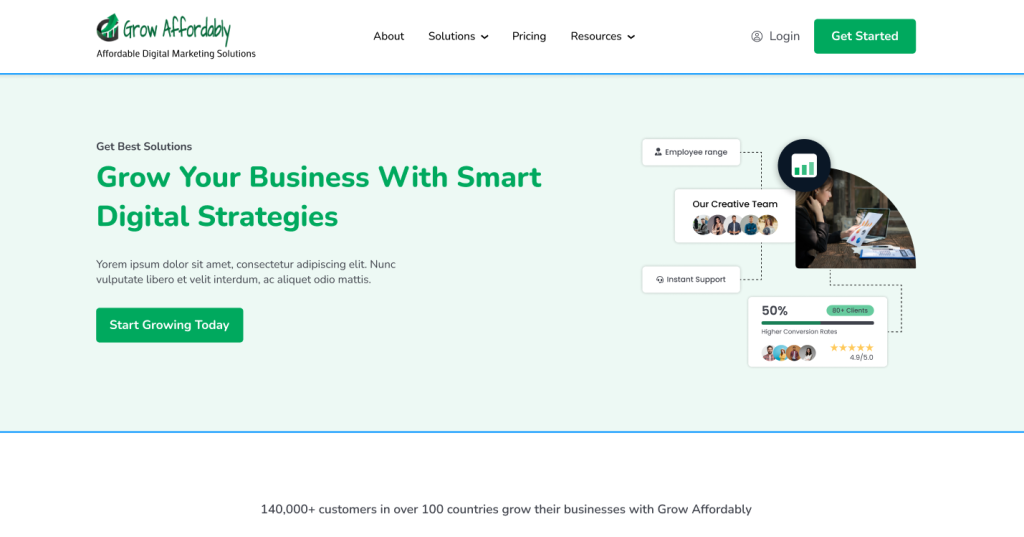Click the Login link
1024x537 pixels.
(x=784, y=37)
